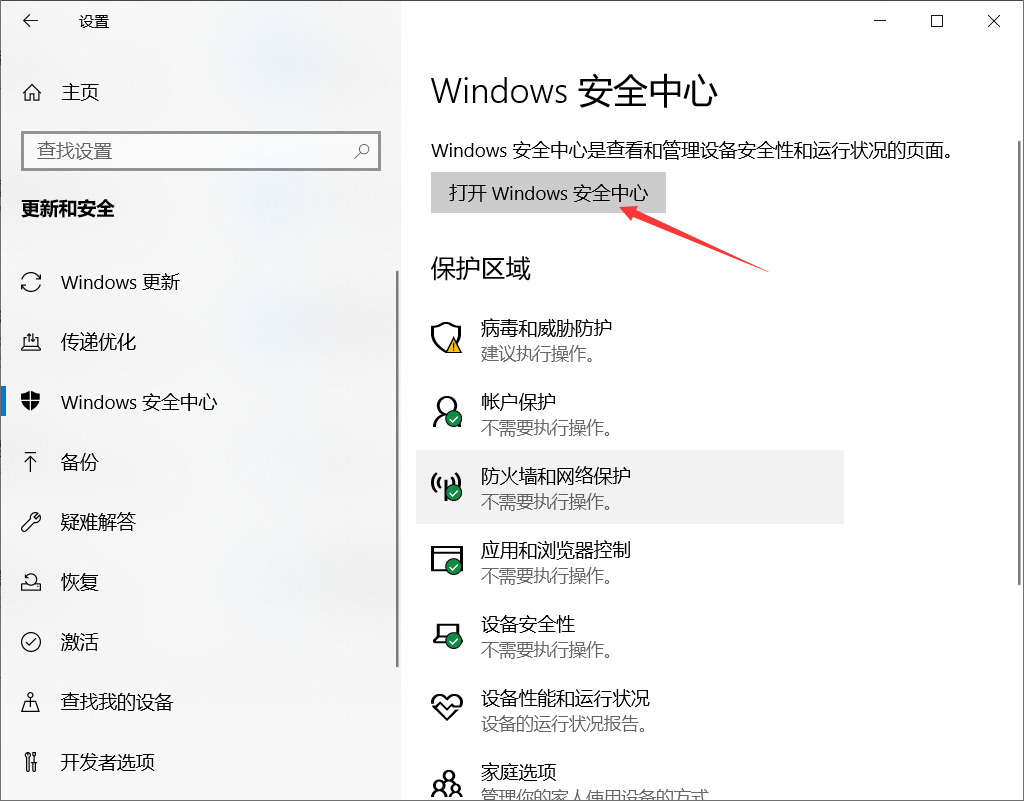Click the back arrow icon

(31, 21)
